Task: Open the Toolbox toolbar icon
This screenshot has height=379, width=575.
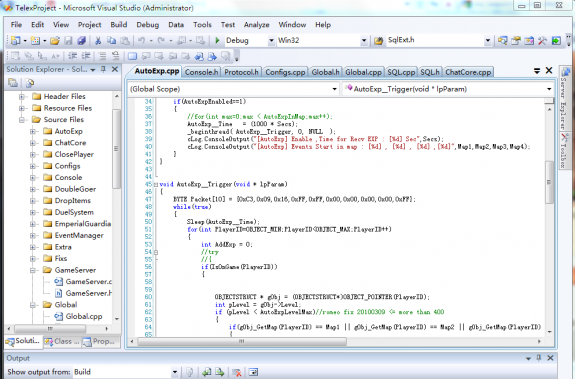Action: 542,40
